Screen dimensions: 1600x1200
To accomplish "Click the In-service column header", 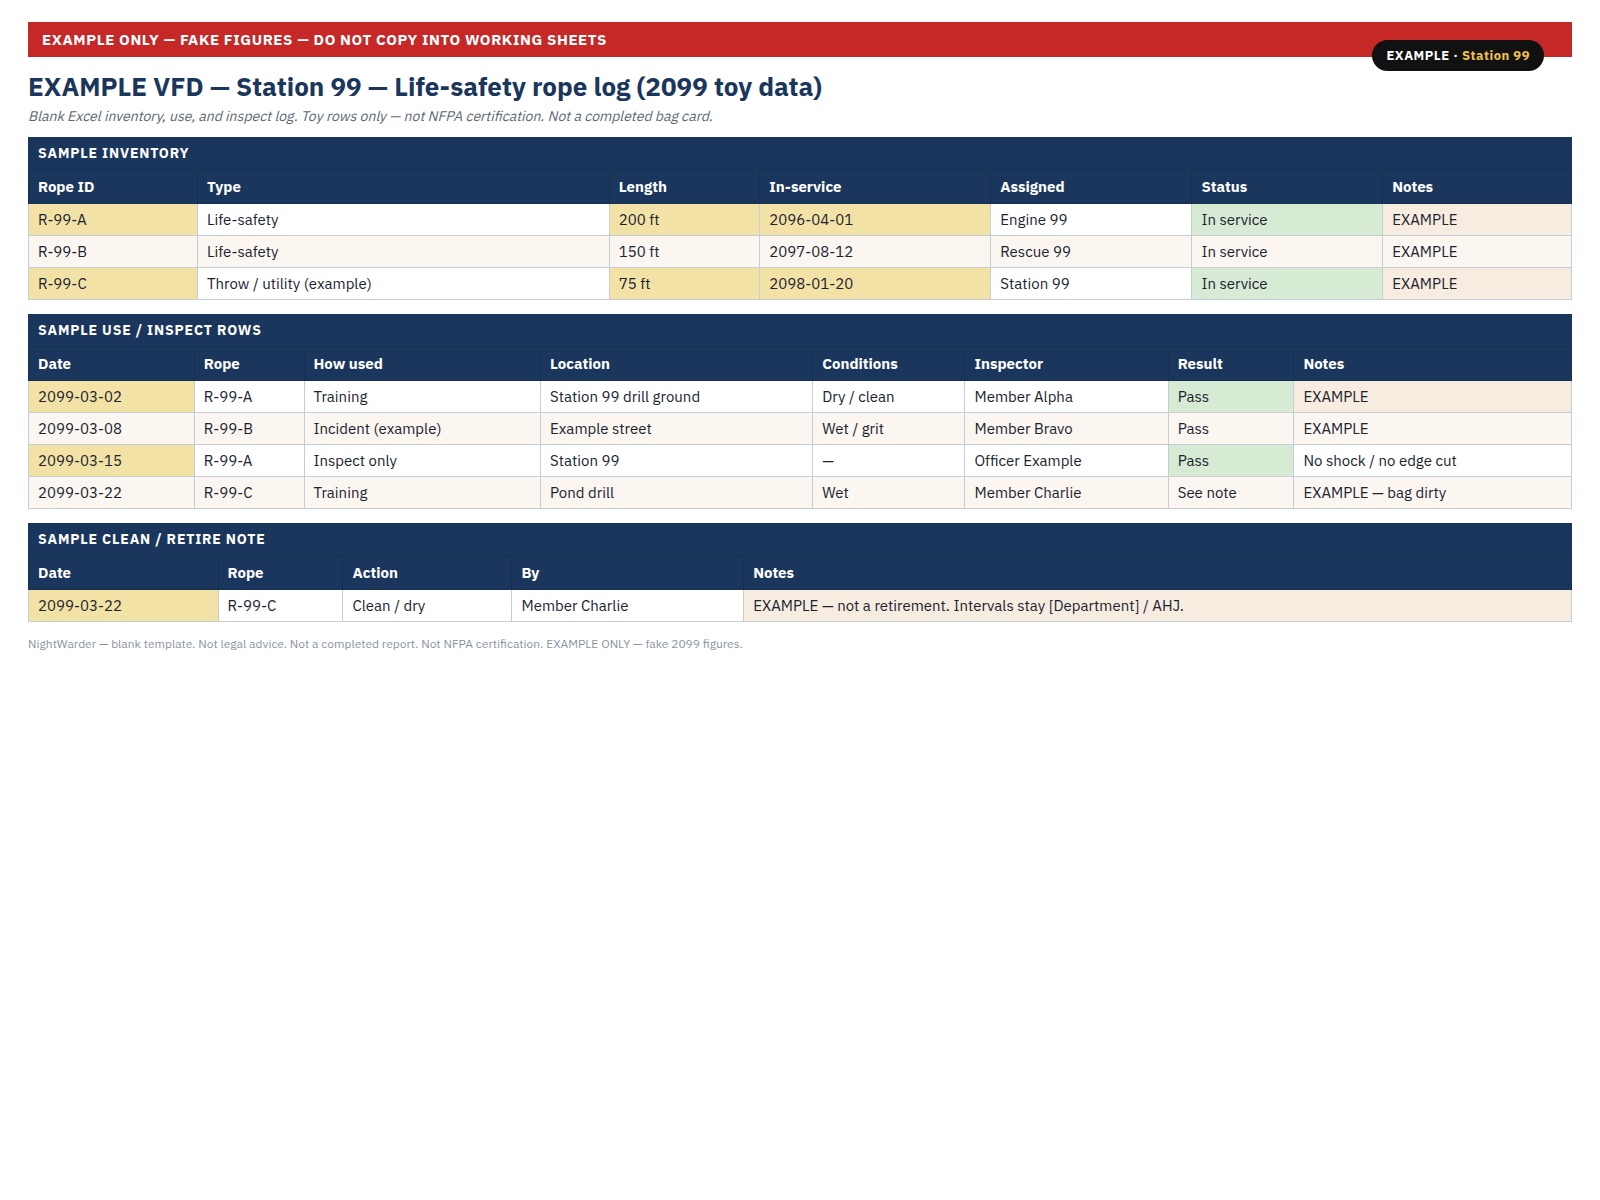I will coord(875,187).
